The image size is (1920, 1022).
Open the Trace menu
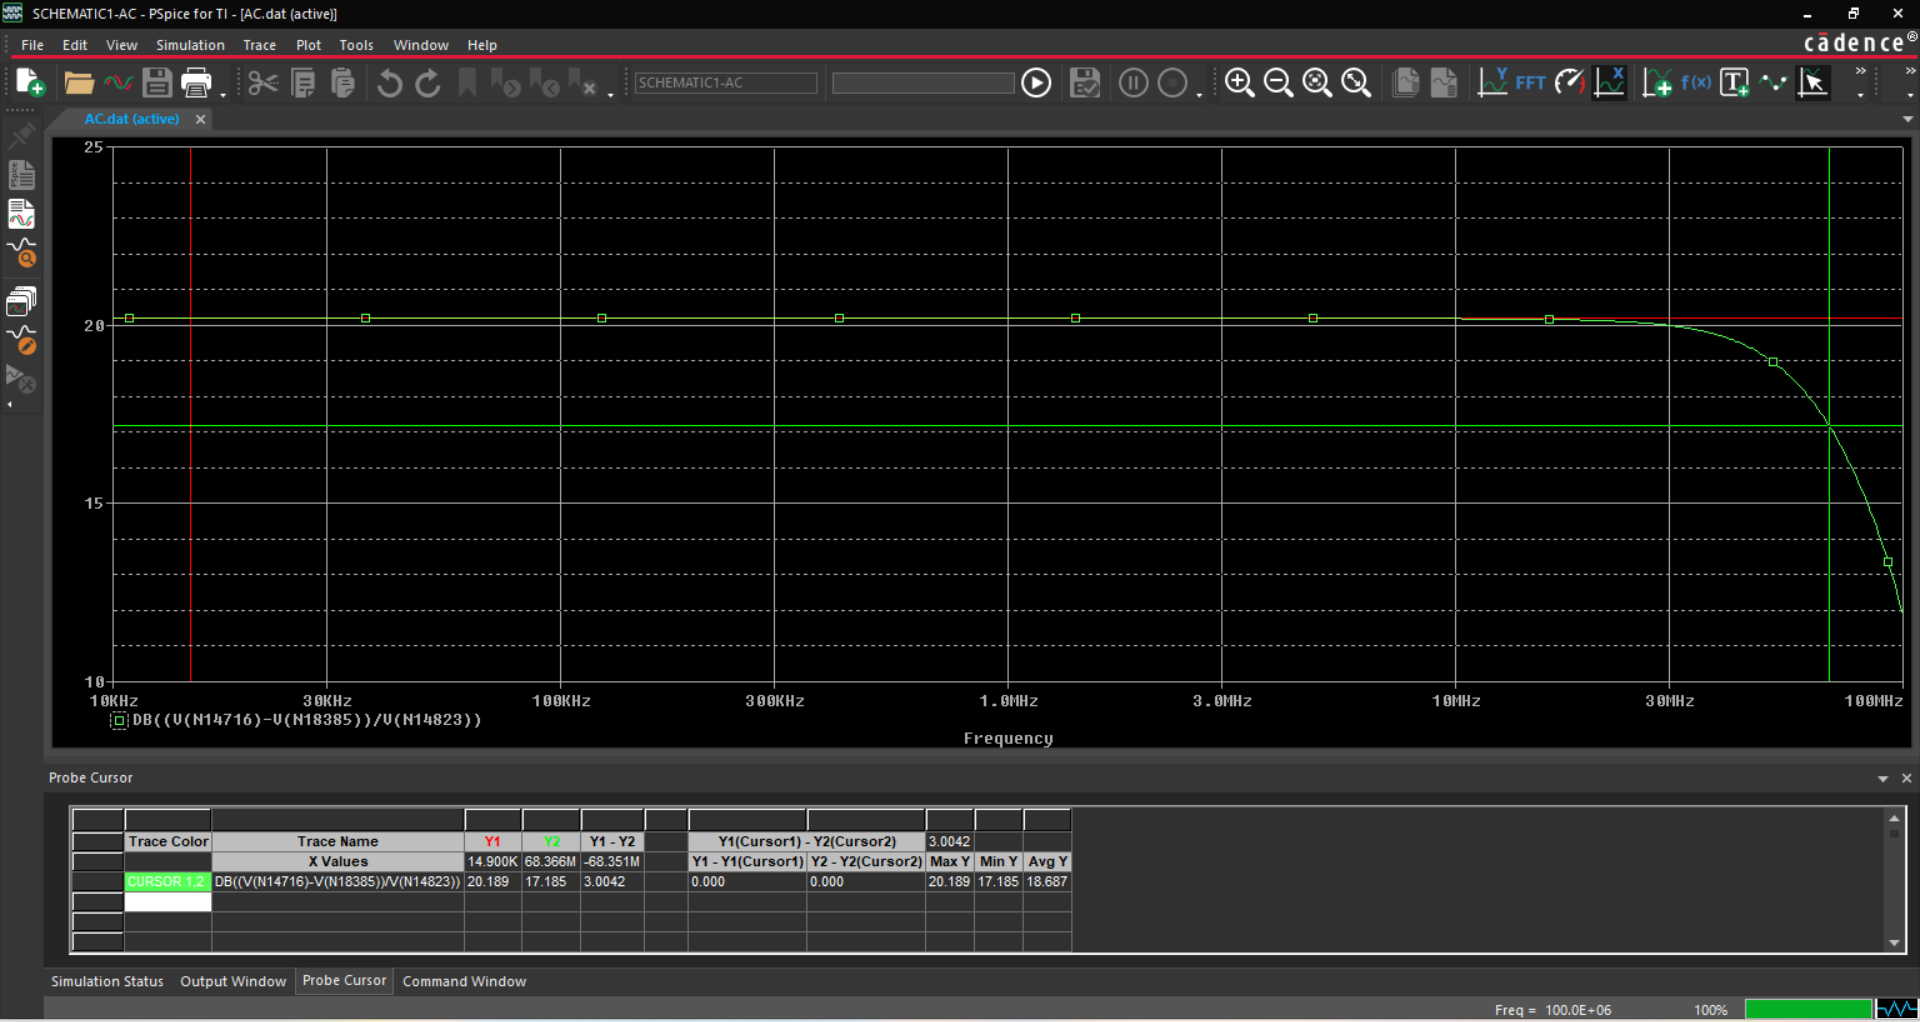[x=259, y=44]
